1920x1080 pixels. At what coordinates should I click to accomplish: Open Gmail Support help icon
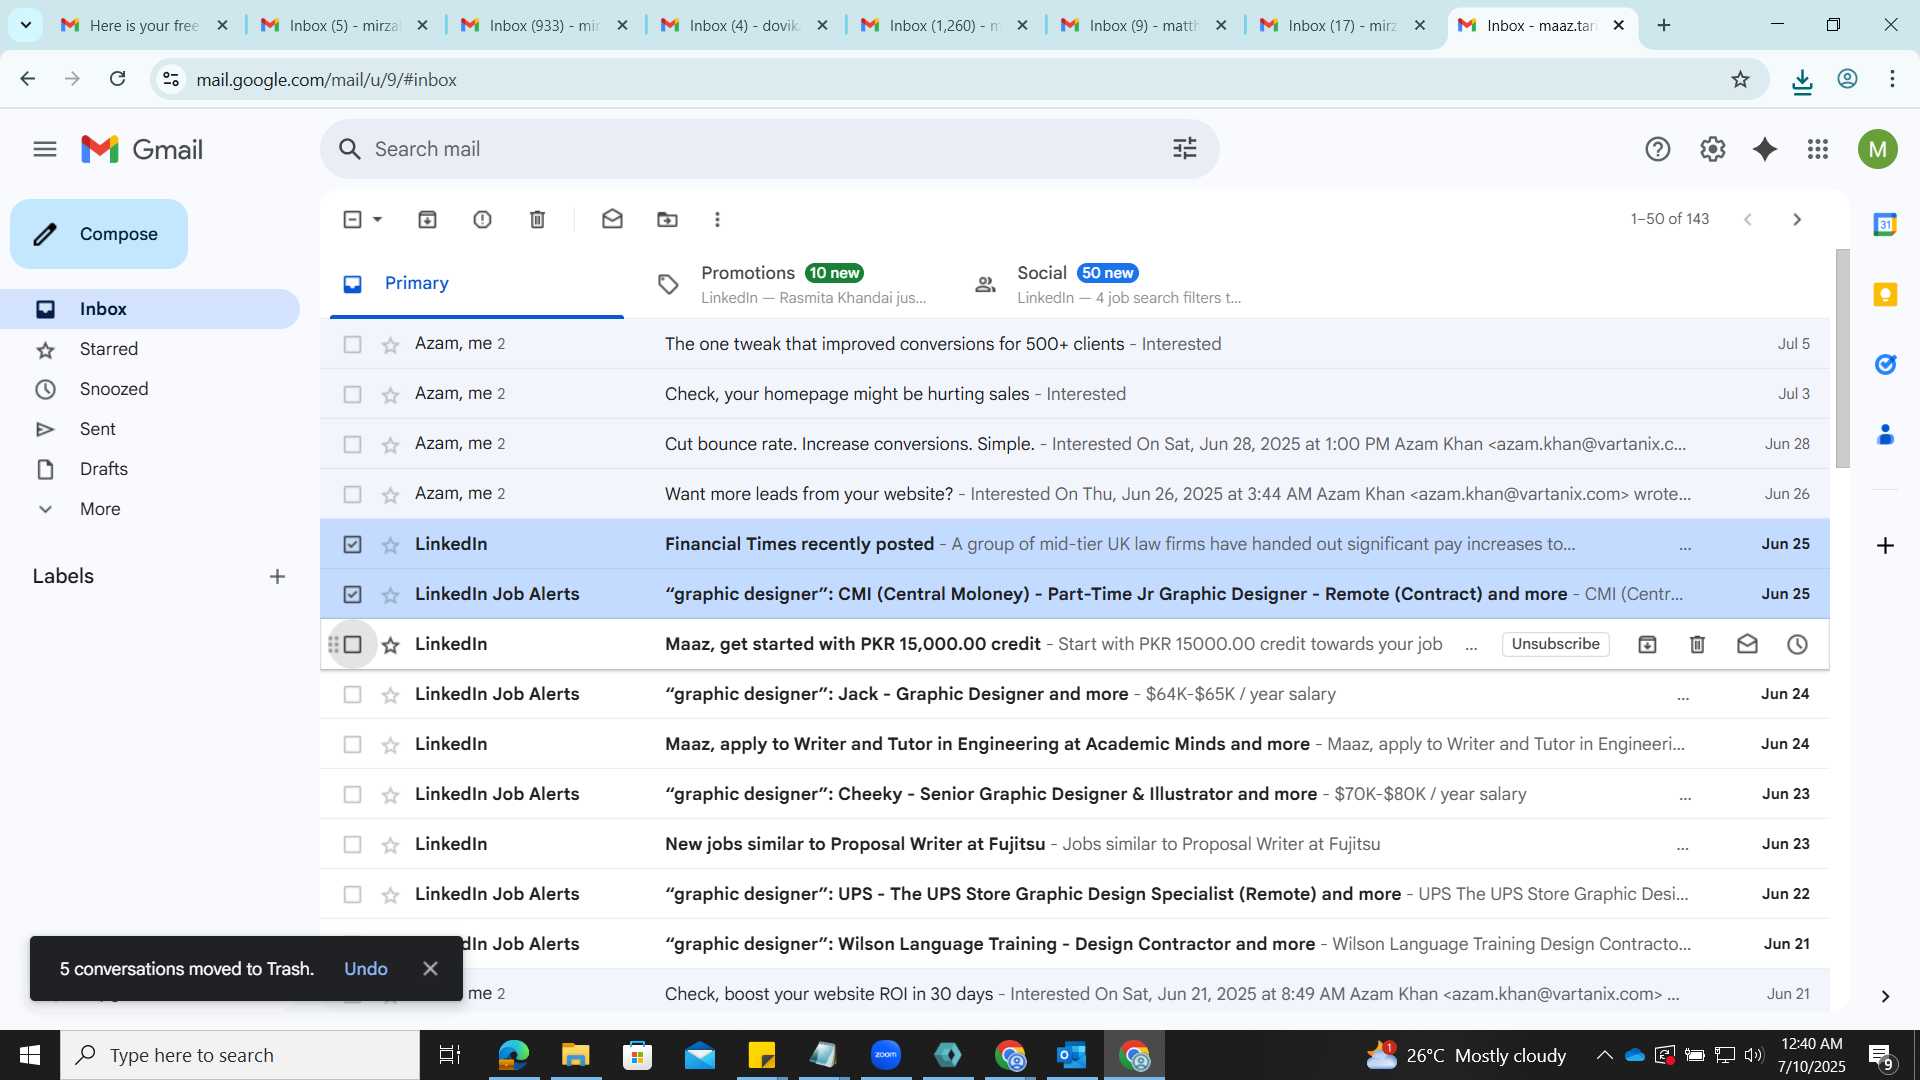pyautogui.click(x=1657, y=150)
